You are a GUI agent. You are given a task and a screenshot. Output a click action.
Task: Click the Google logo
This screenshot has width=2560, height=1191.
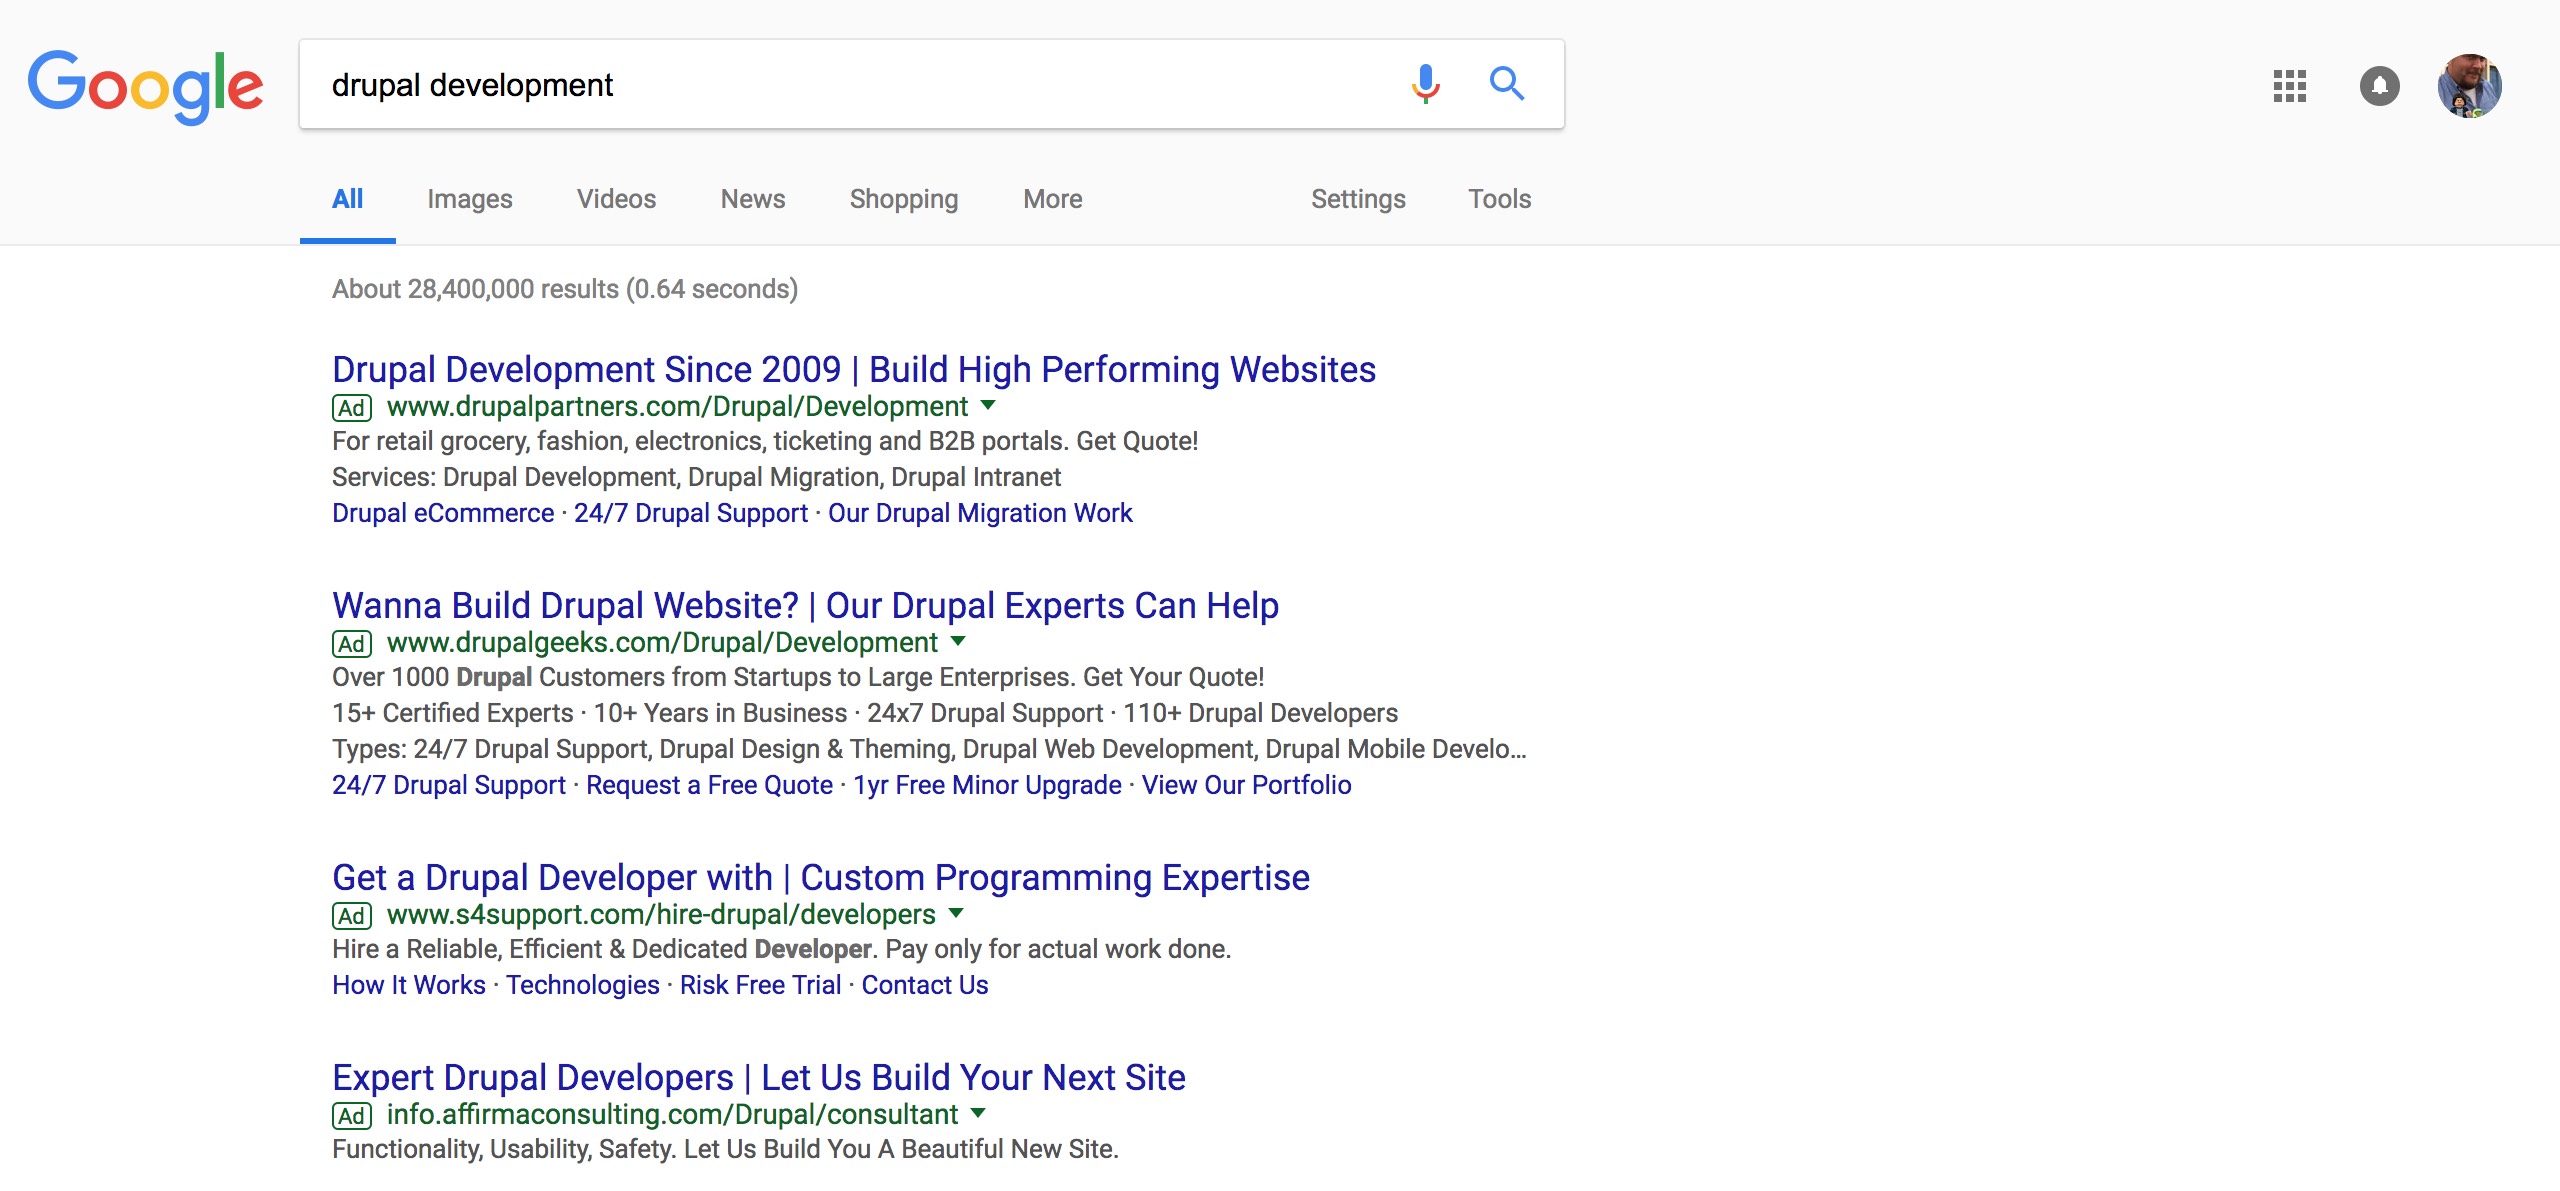tap(146, 86)
